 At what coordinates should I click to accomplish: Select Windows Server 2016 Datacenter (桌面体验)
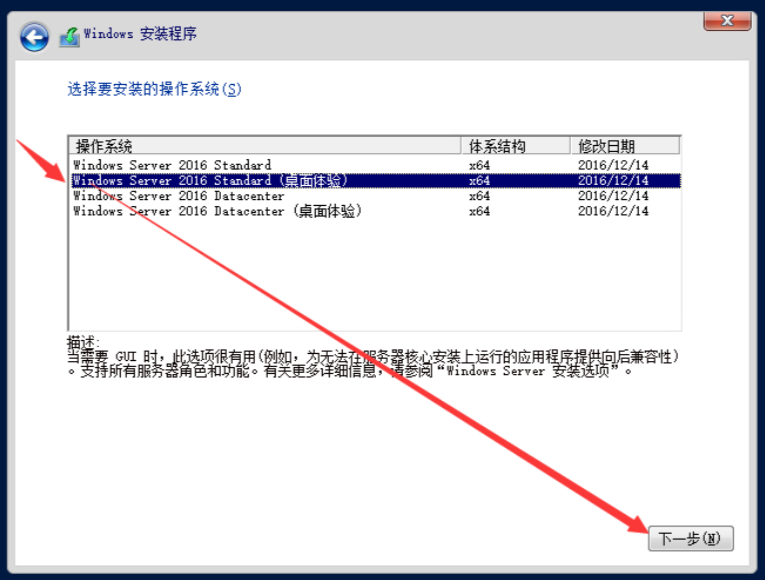tap(375, 211)
